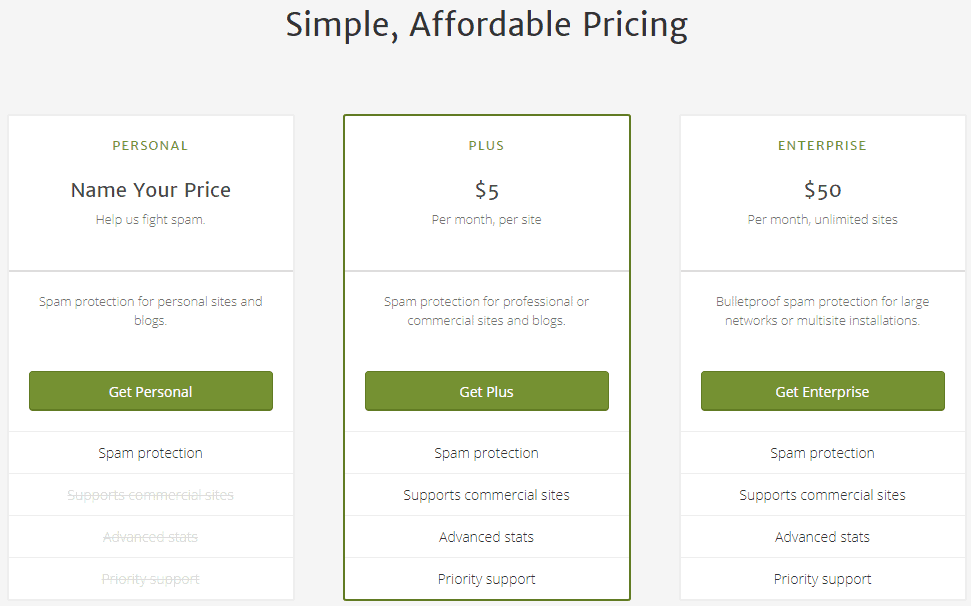The height and width of the screenshot is (606, 971).
Task: Click struck-through Advanced stats in Personal
Action: click(x=151, y=537)
